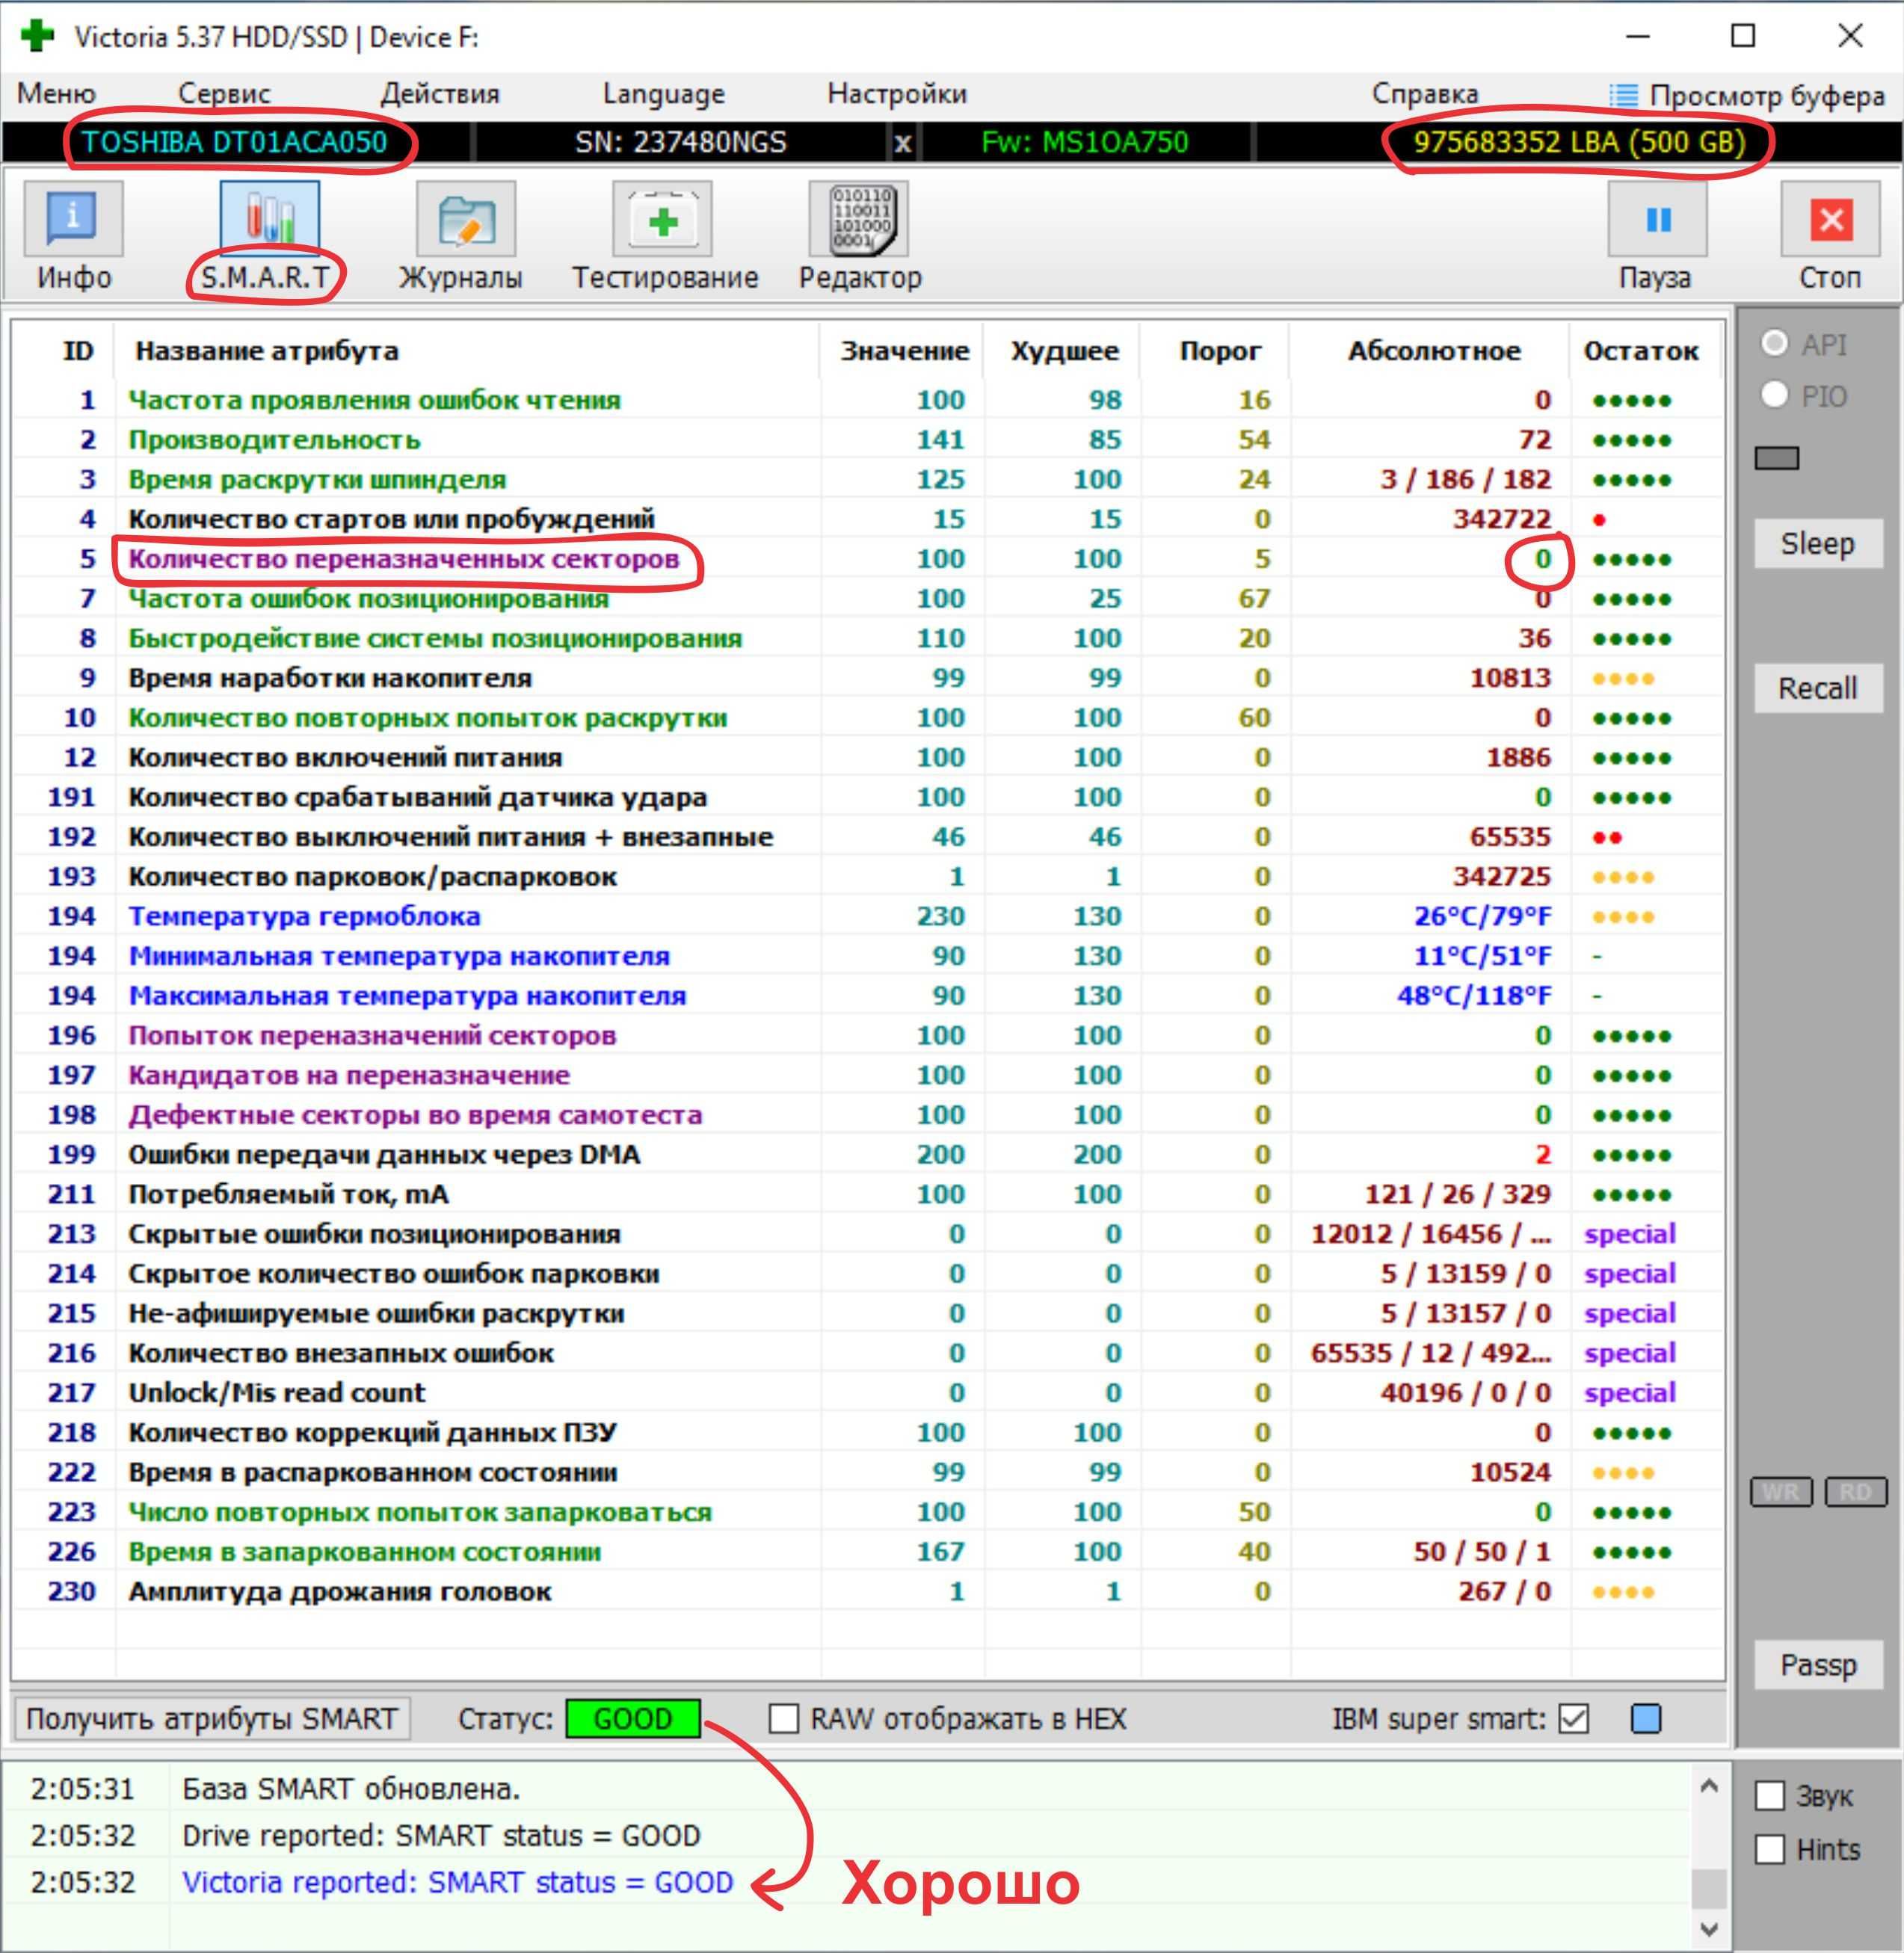
Task: Click TOSHIBA DT01ACA050 model label
Action: [234, 142]
